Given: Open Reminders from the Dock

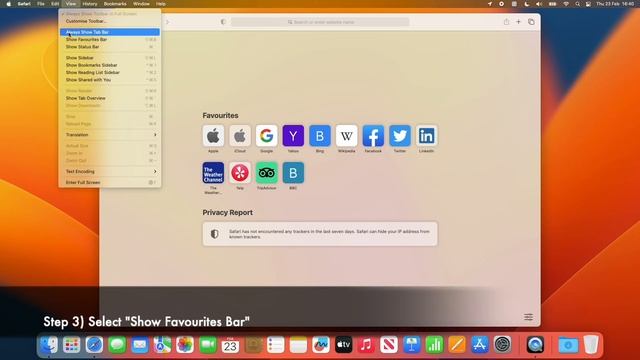Looking at the screenshot, I should coord(276,345).
